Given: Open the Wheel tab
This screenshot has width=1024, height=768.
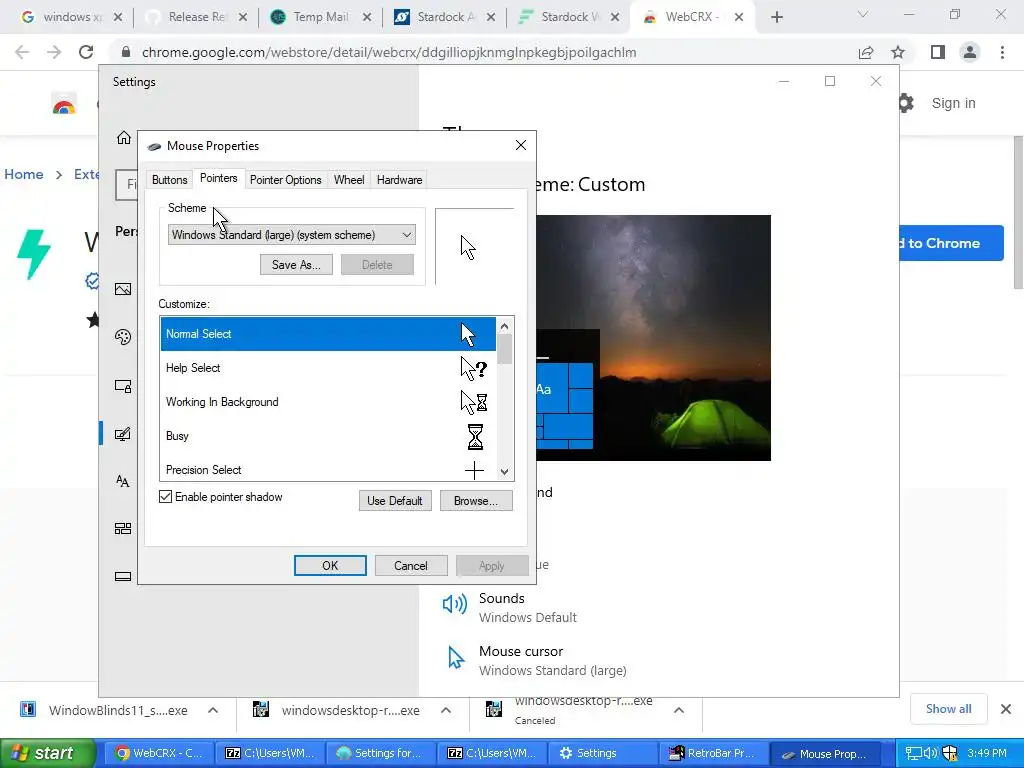Looking at the screenshot, I should 349,180.
